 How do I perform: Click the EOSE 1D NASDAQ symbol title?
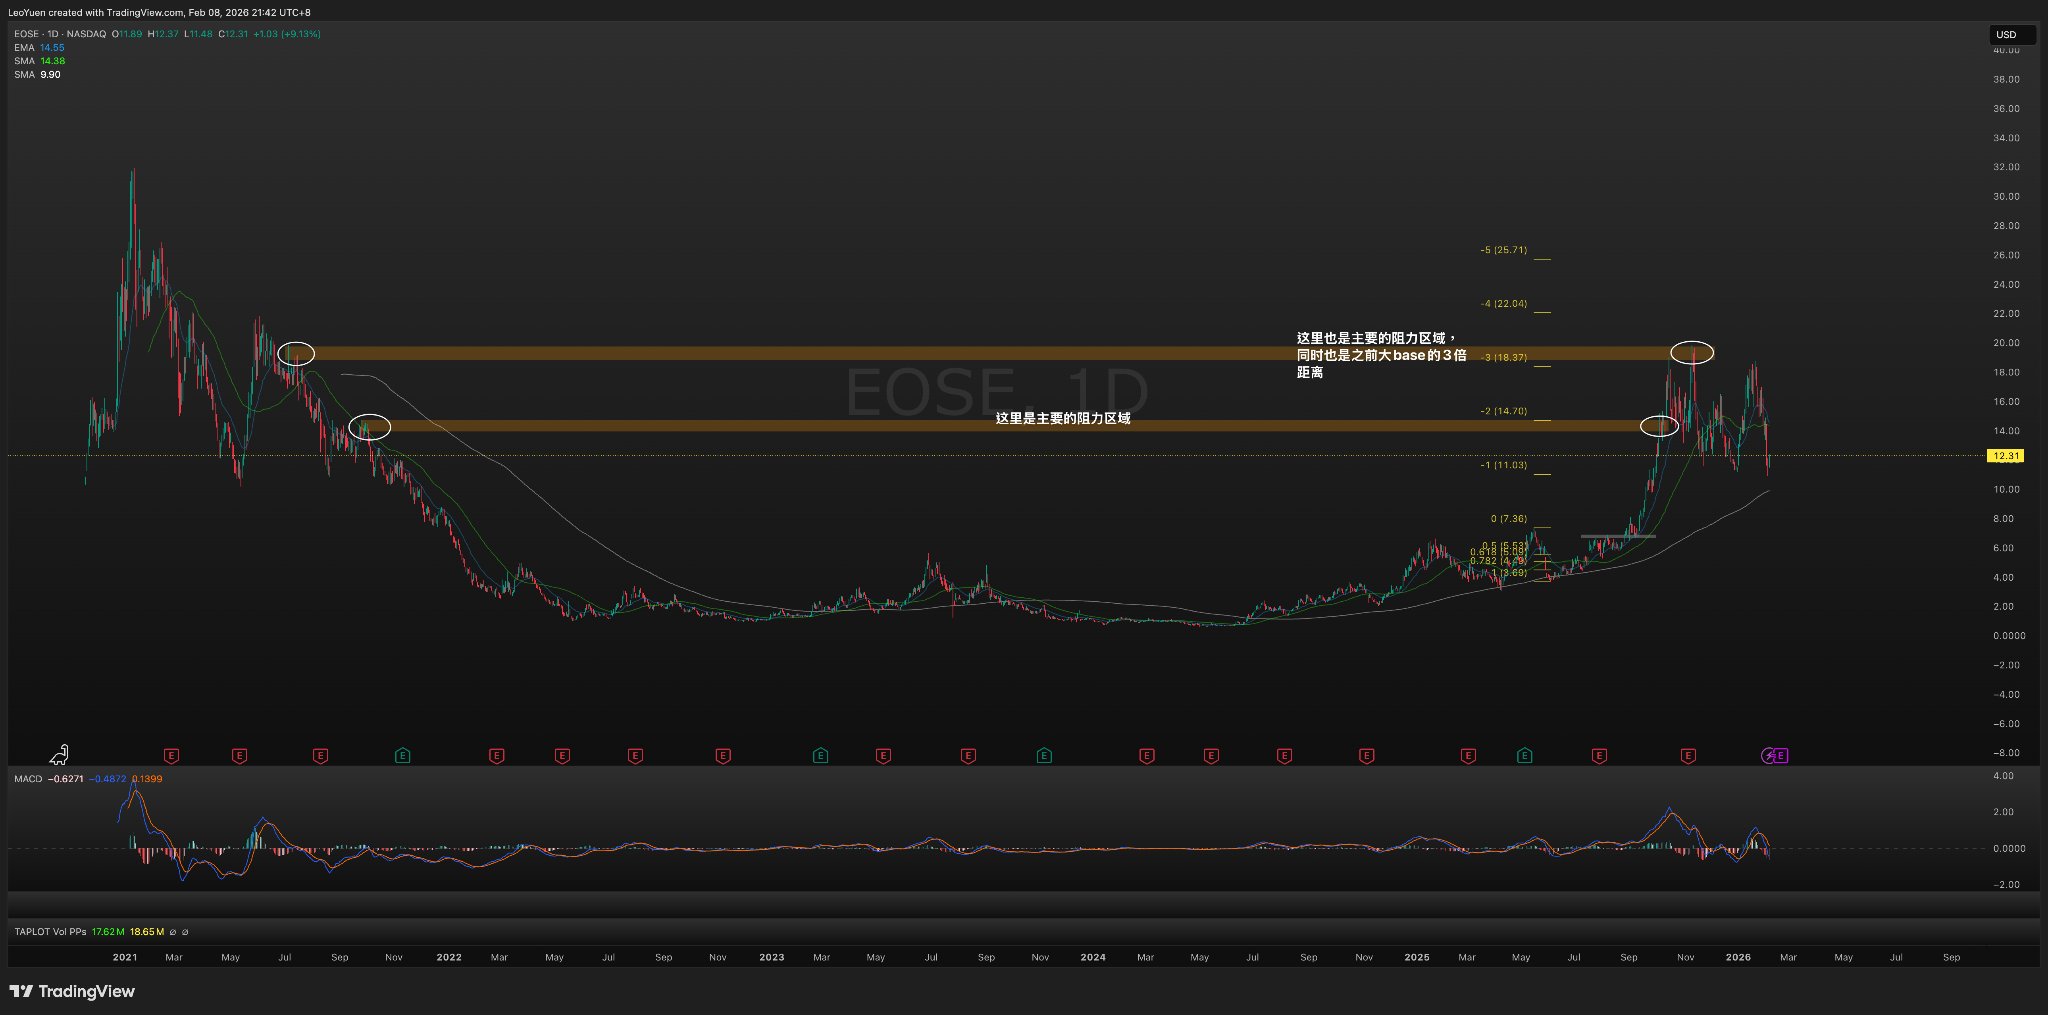(x=60, y=34)
